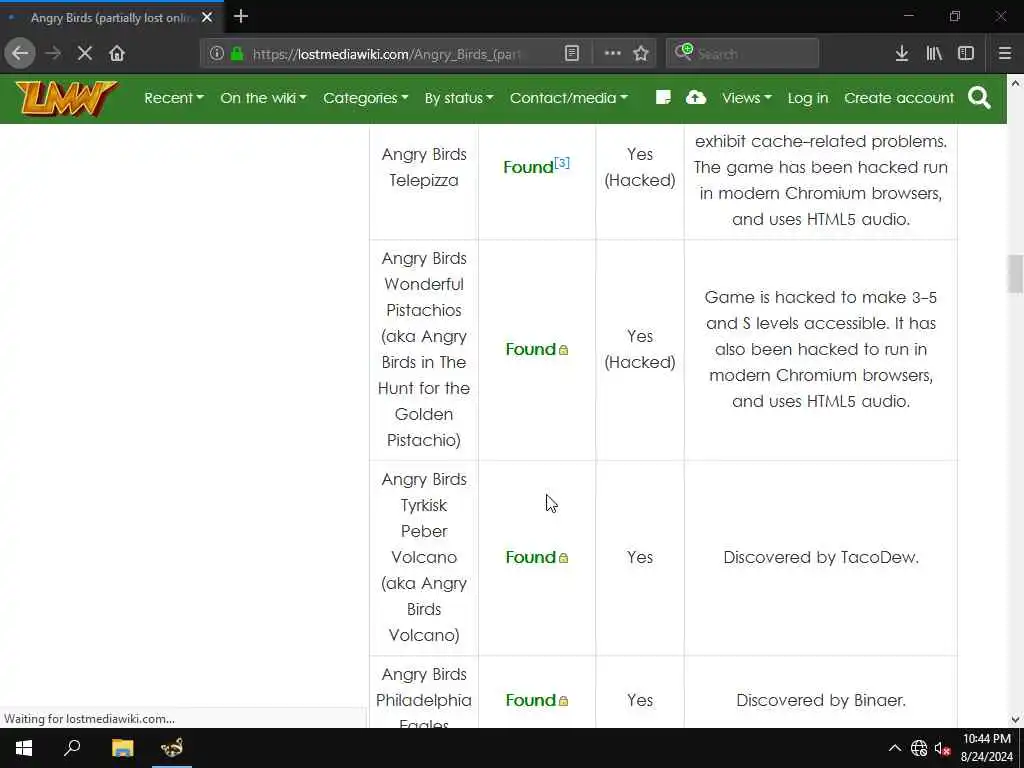
Task: Open the Windows Start menu
Action: click(24, 748)
